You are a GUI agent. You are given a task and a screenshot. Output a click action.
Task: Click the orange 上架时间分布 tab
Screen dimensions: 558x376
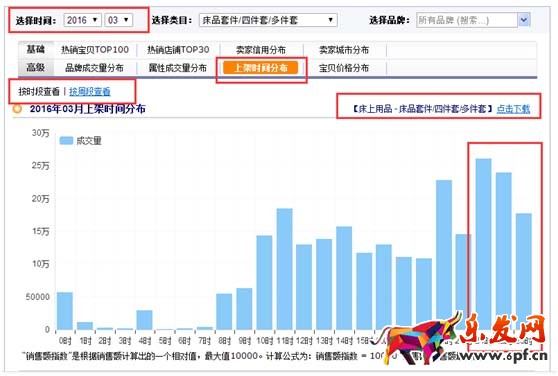point(260,68)
